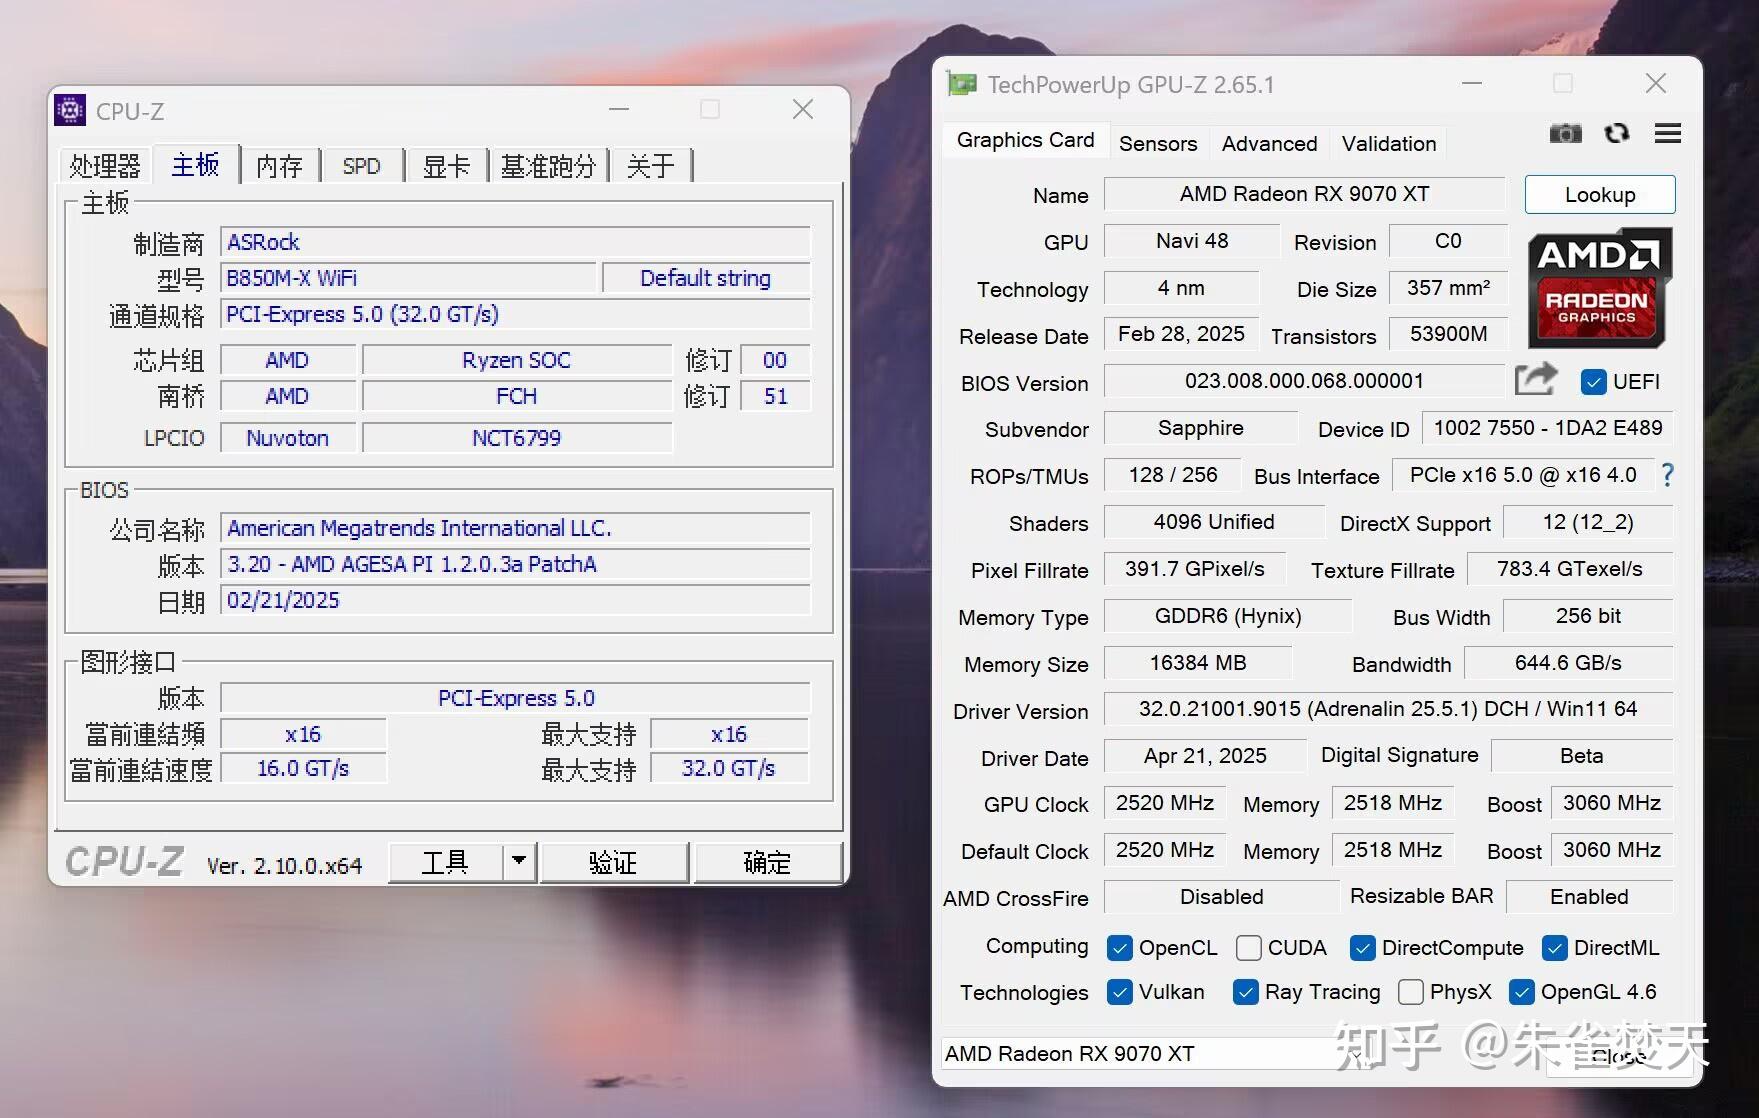
Task: Open the 工具 dropdown arrow in CPU-Z
Action: click(517, 861)
